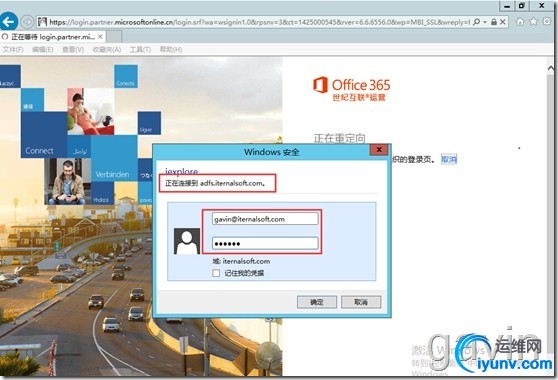Open the 查看(V) menu
The width and height of the screenshot is (558, 380).
[x=73, y=49]
